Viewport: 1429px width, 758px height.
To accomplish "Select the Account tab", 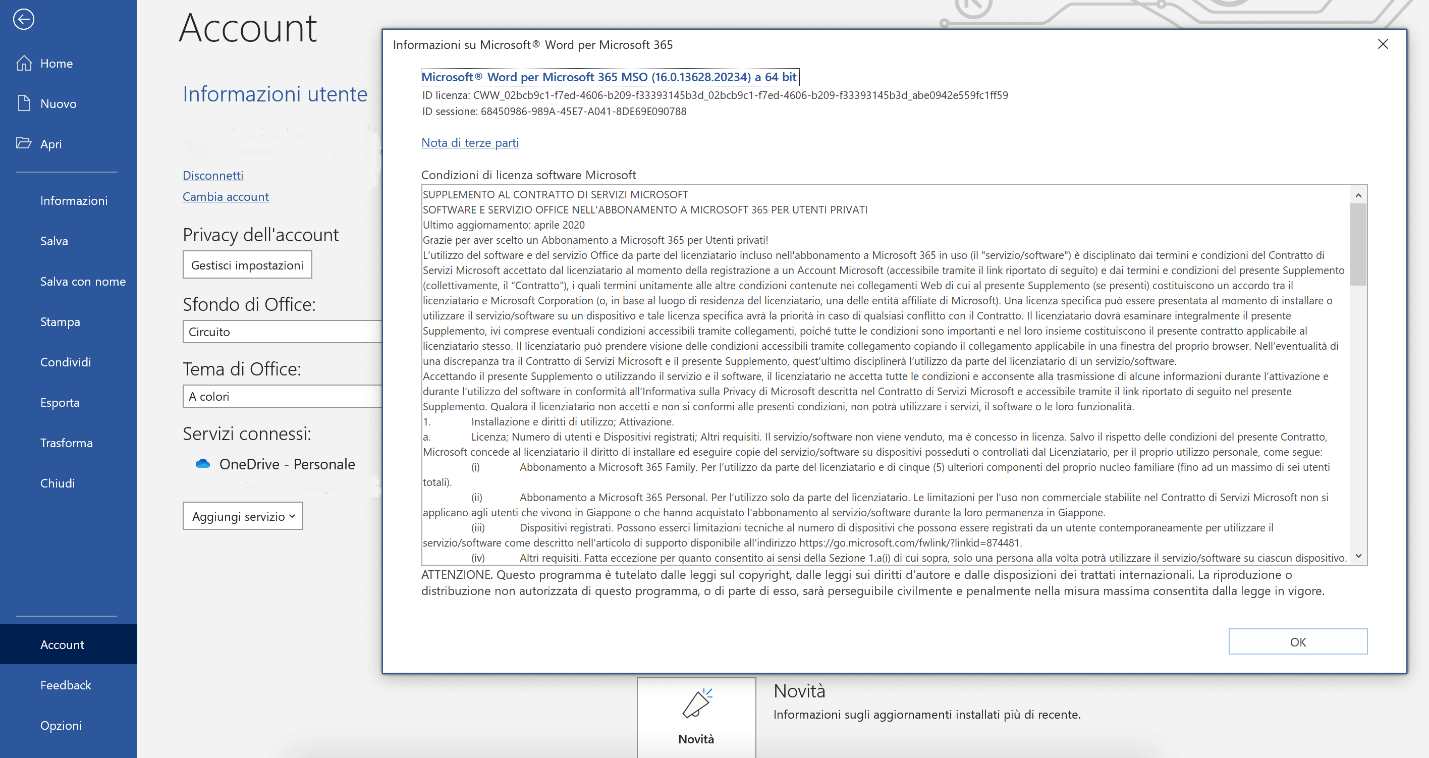I will coord(68,644).
